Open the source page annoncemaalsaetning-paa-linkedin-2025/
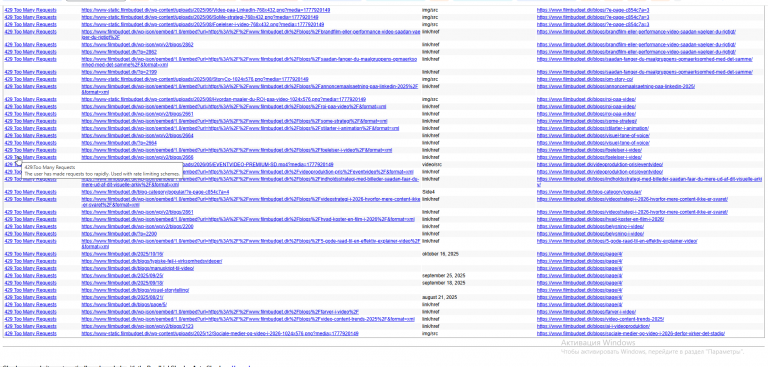 click(616, 87)
